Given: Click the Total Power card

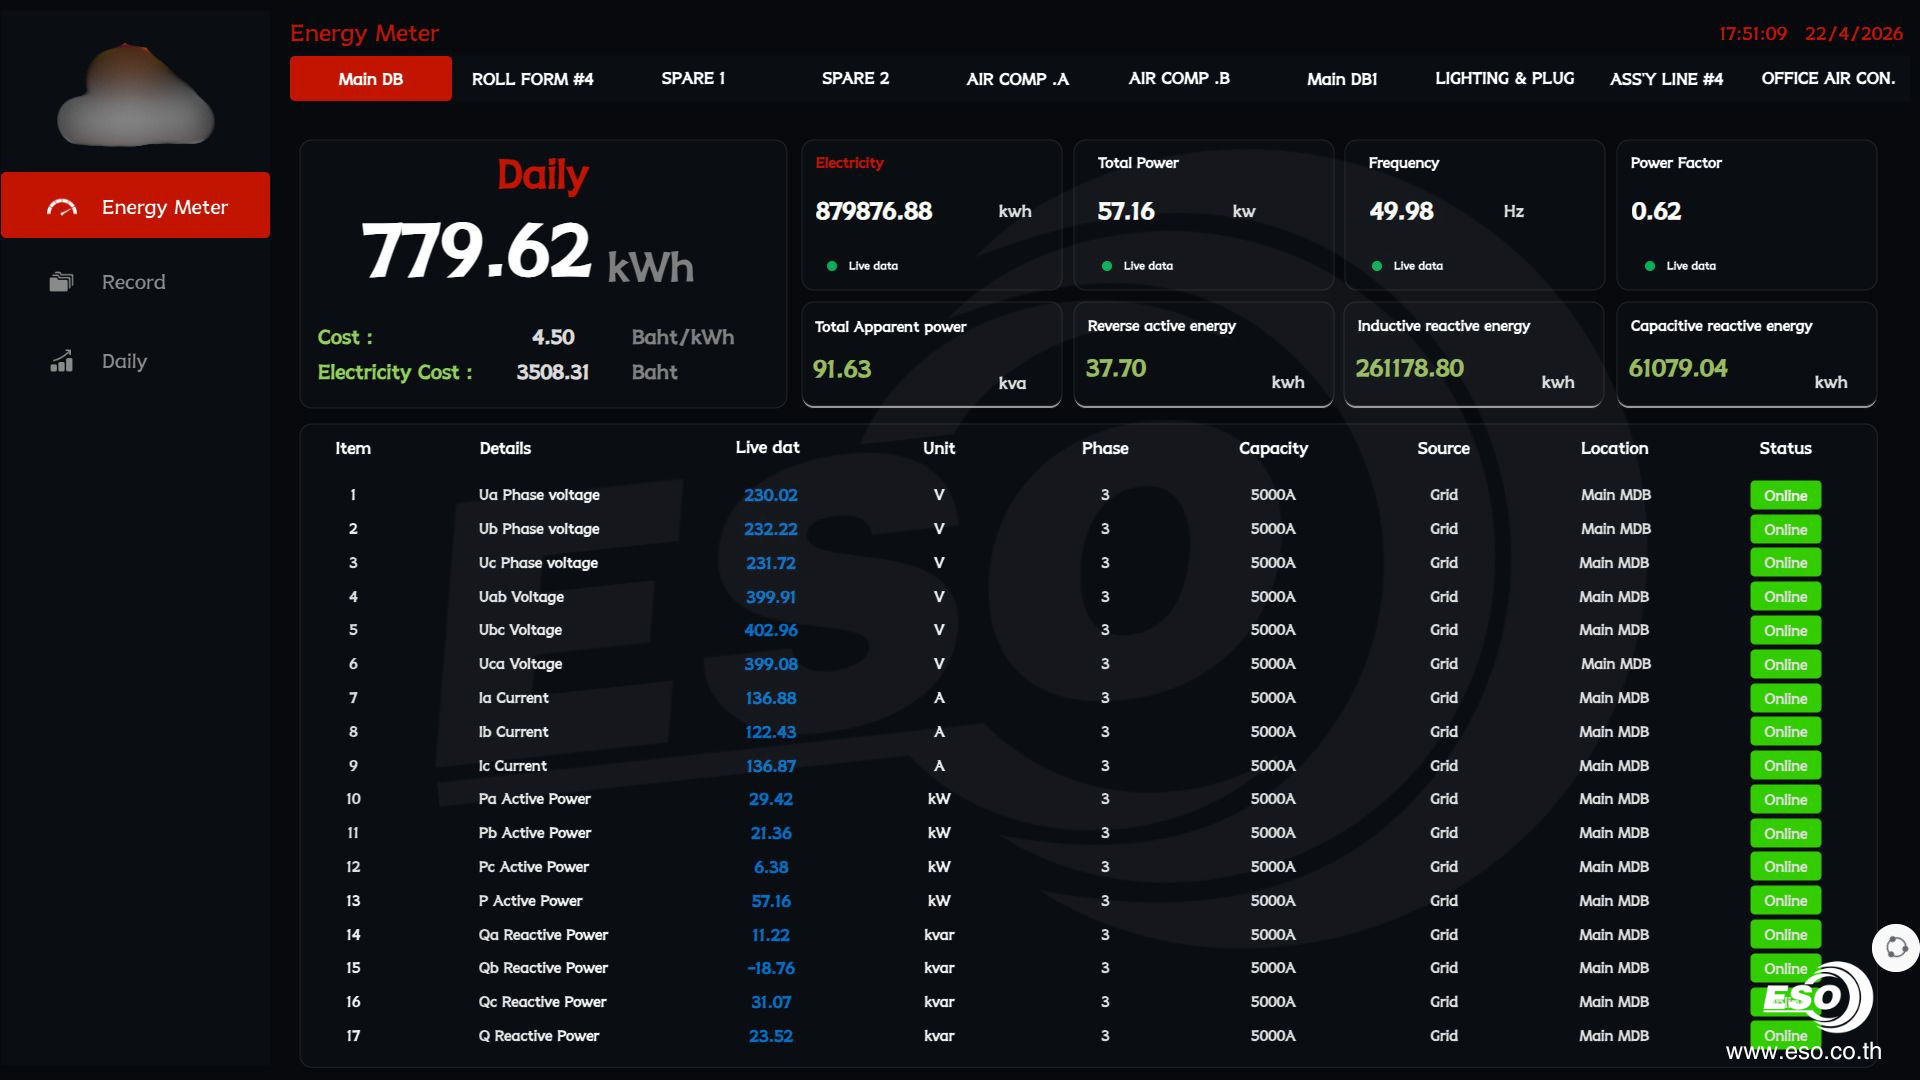Looking at the screenshot, I should (x=1203, y=215).
